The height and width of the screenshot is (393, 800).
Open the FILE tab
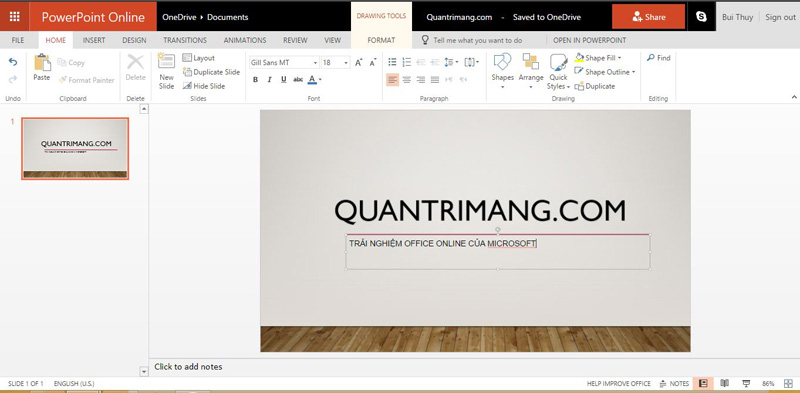18,40
